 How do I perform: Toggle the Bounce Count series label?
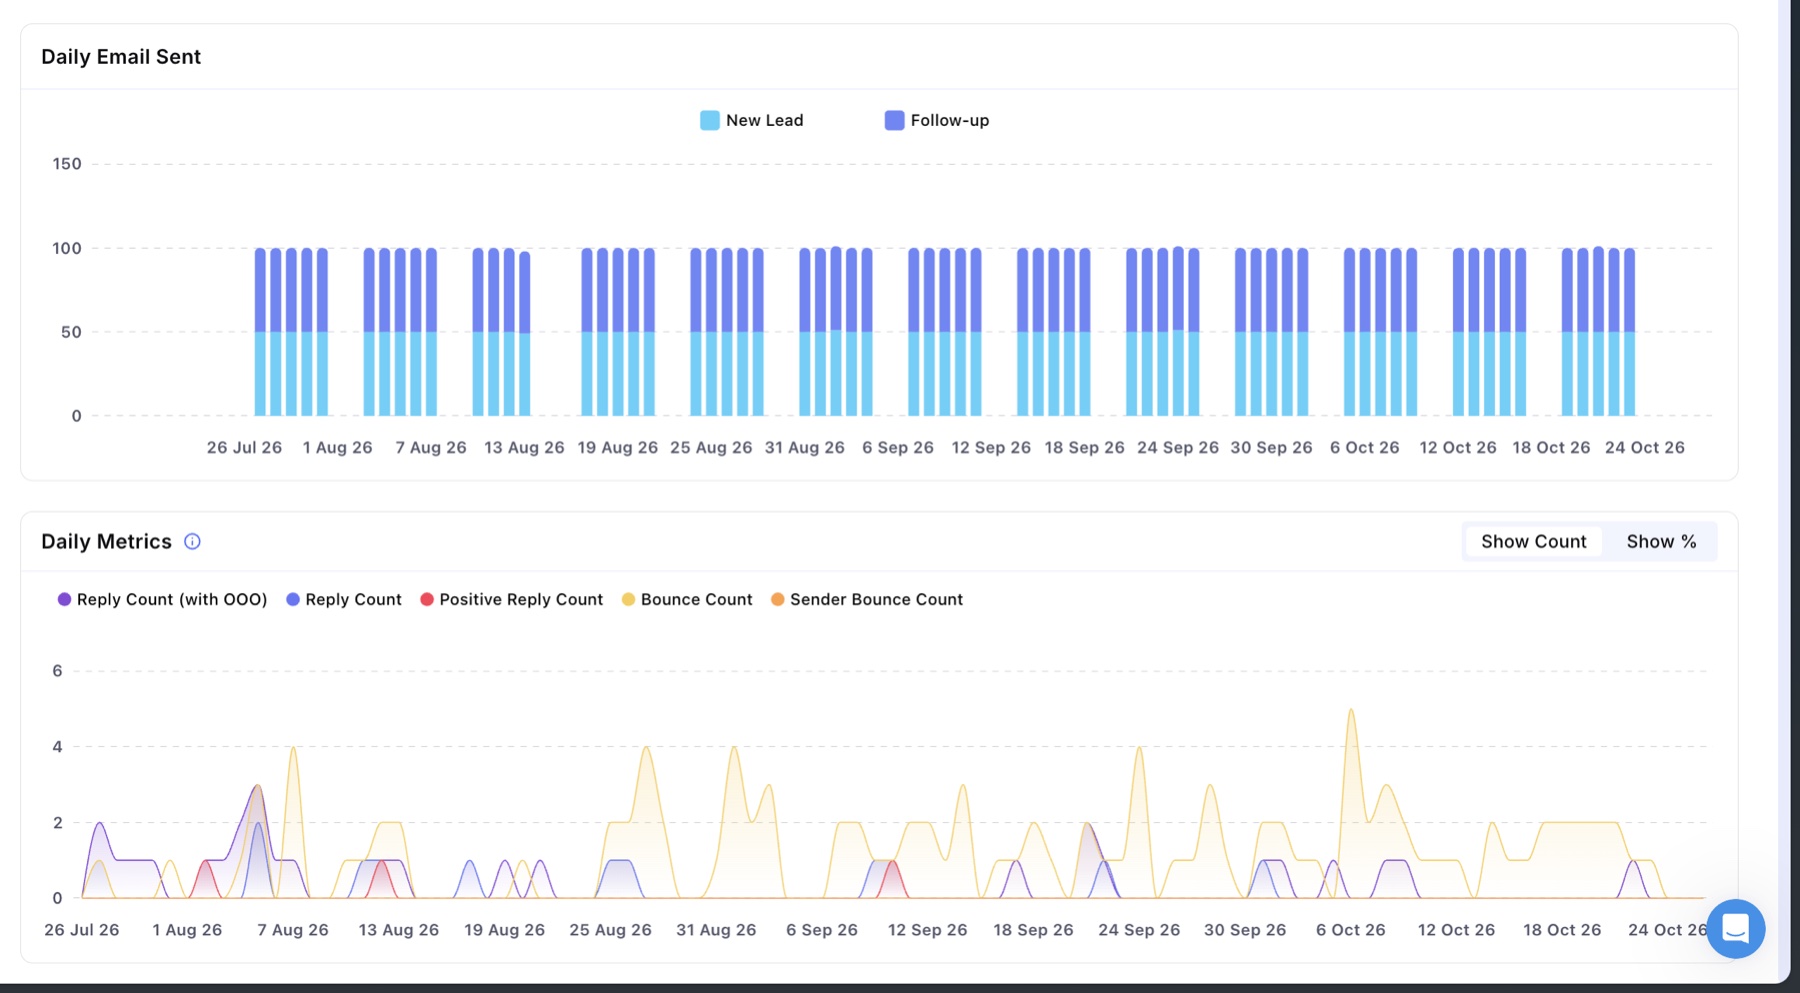tap(696, 599)
